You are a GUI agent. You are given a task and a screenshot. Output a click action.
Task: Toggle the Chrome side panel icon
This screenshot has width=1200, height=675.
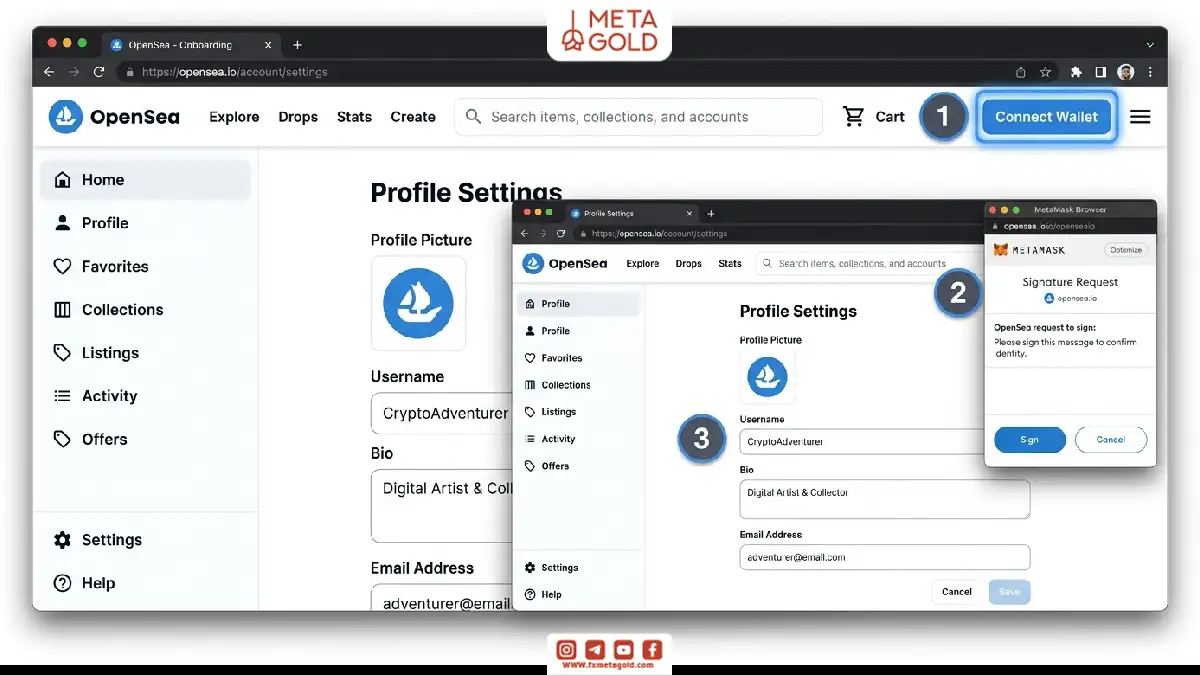pyautogui.click(x=1100, y=72)
